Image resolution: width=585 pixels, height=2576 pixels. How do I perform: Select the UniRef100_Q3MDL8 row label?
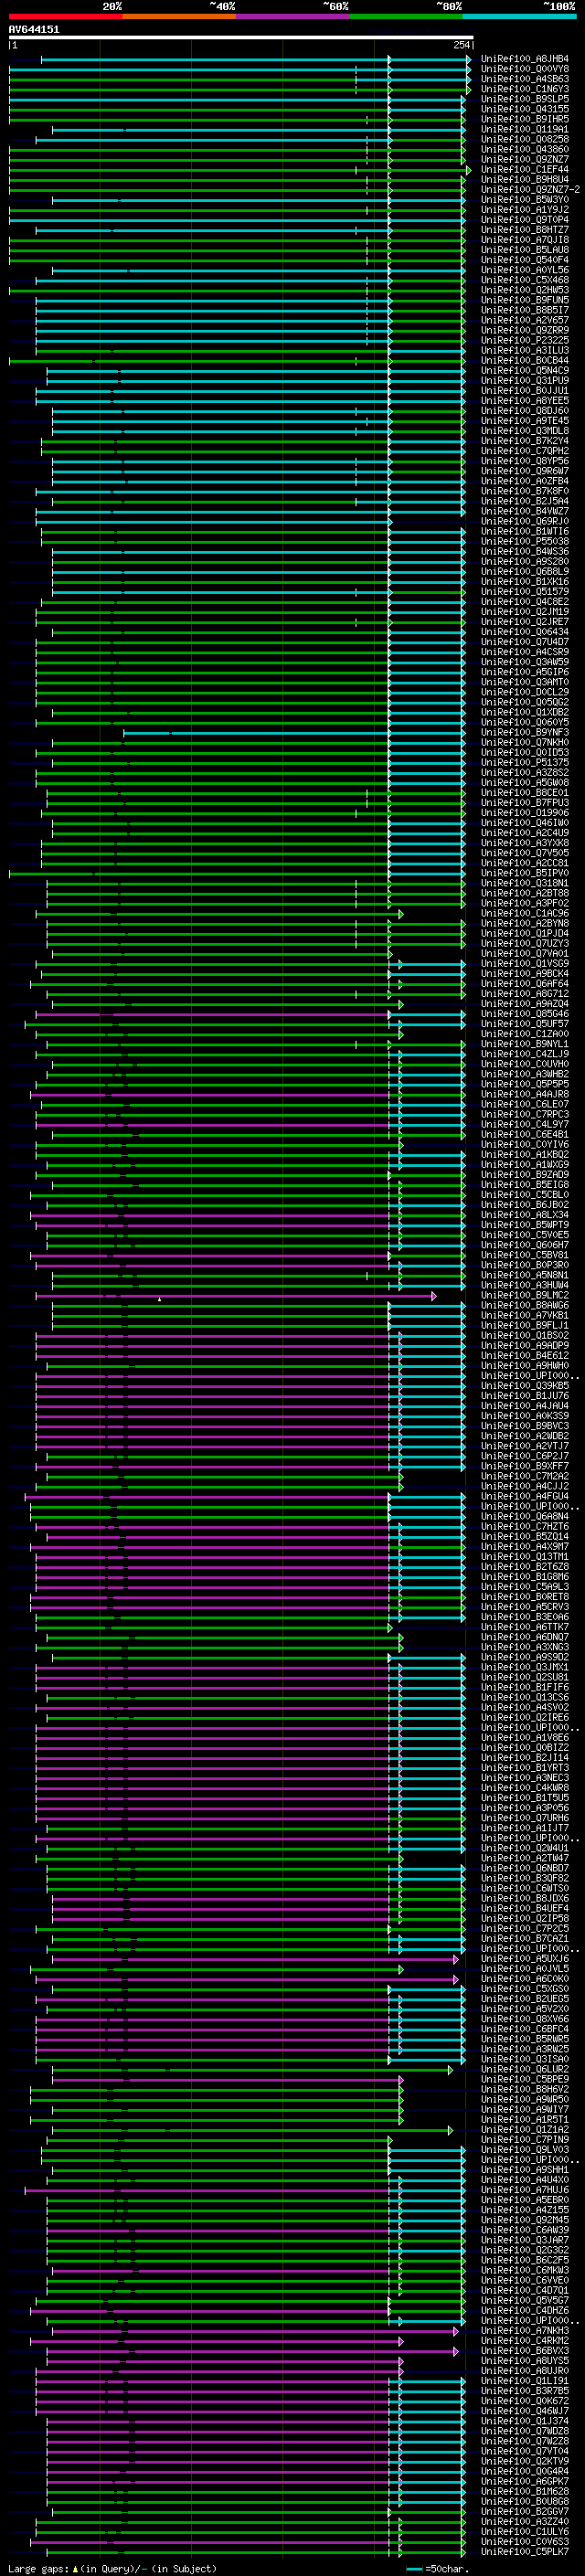pos(525,431)
